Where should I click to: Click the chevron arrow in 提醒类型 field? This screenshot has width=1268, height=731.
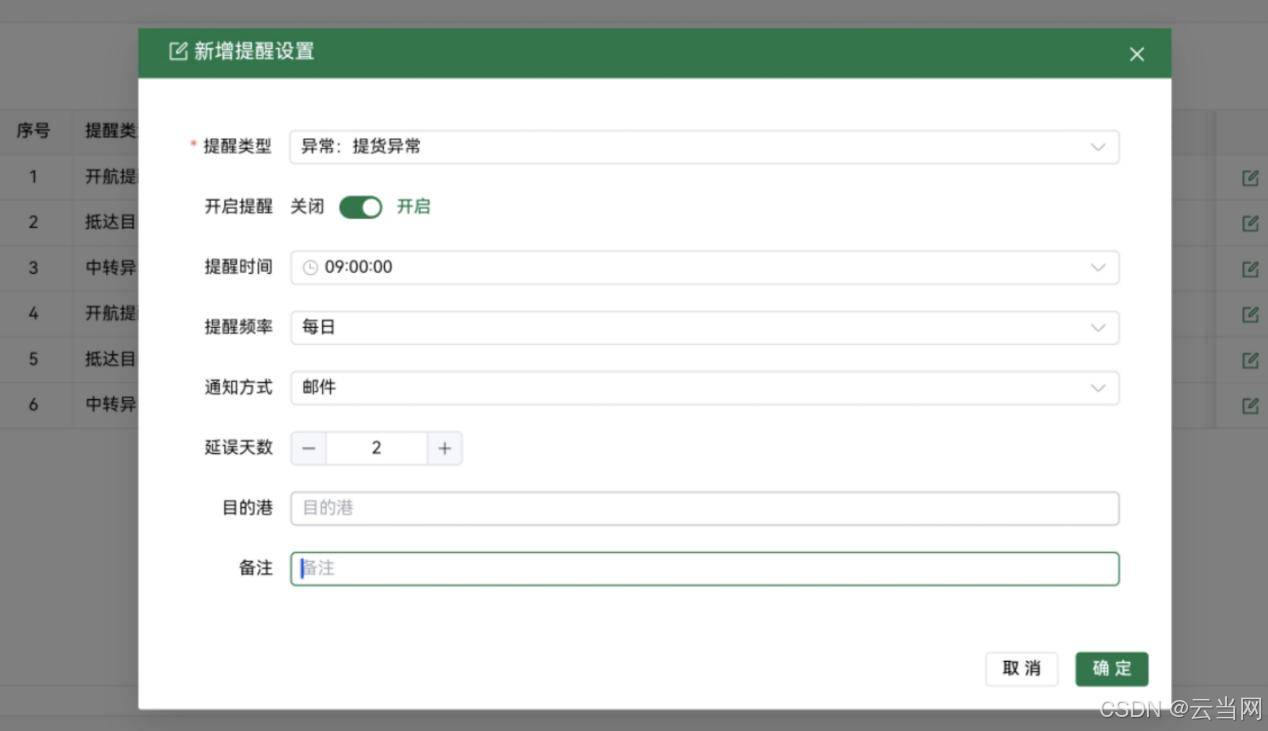1098,147
